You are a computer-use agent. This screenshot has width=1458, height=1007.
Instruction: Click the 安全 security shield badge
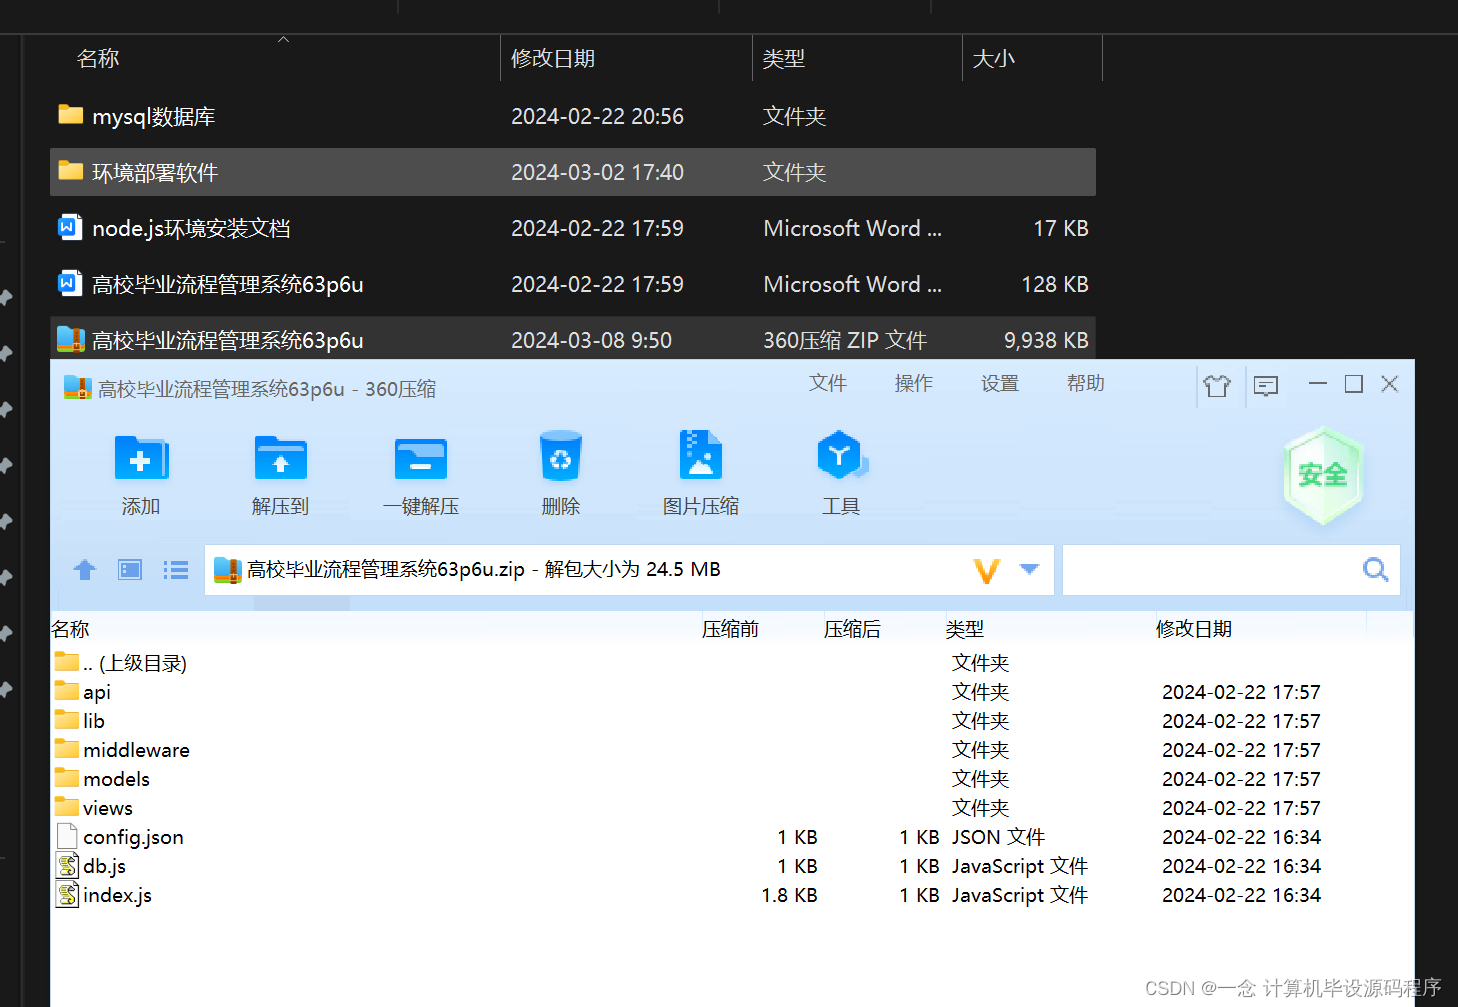pyautogui.click(x=1322, y=475)
